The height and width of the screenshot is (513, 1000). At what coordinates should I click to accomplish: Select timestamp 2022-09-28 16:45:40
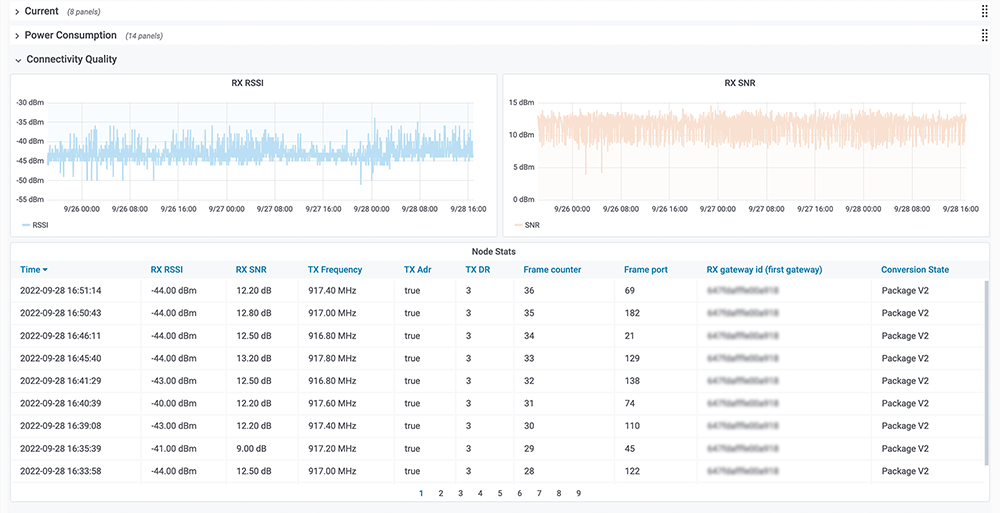(61, 359)
